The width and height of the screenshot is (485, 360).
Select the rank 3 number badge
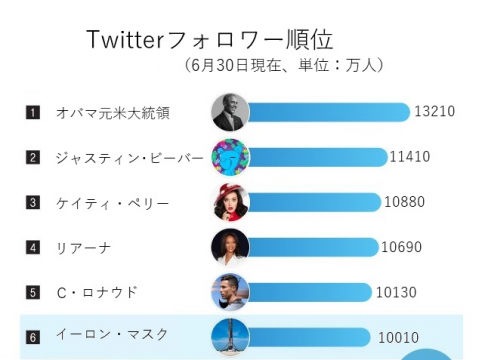(33, 202)
